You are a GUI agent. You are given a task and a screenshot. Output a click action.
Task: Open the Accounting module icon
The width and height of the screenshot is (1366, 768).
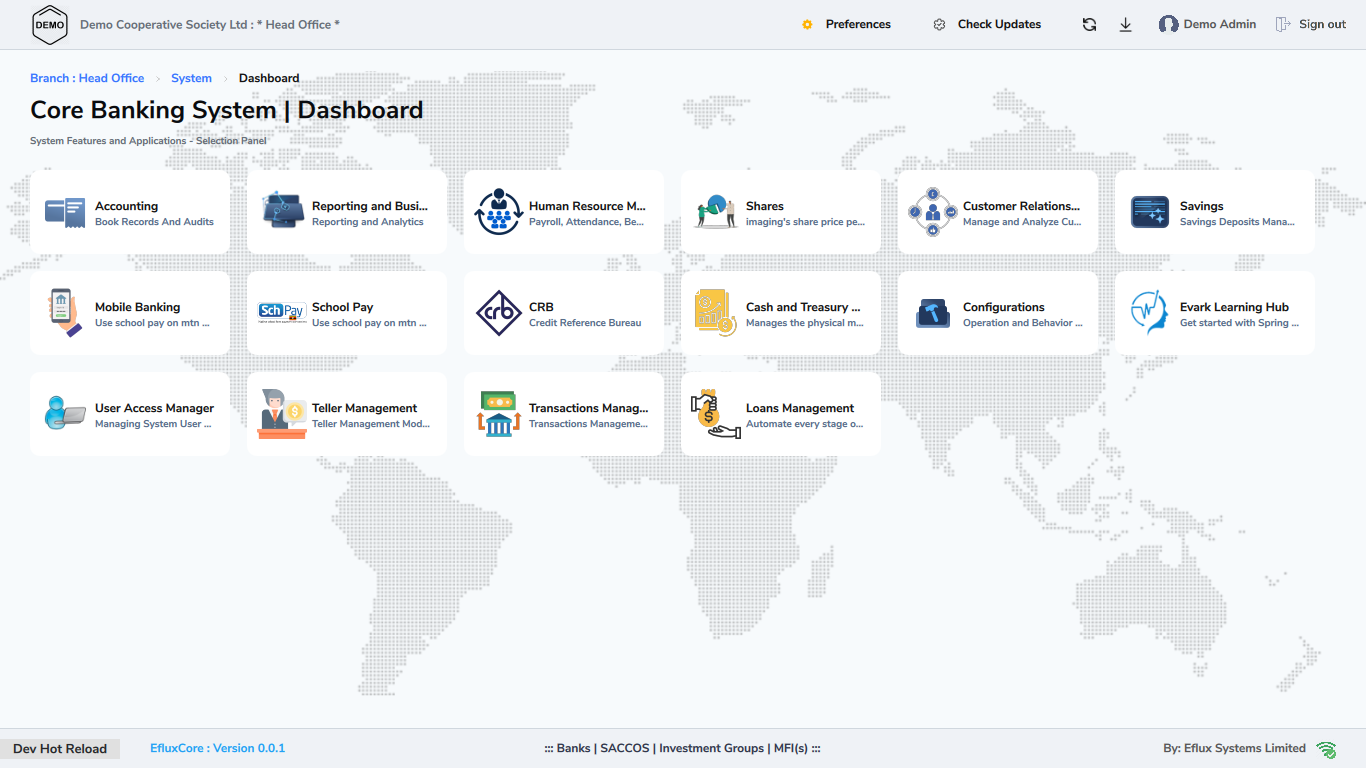coord(65,212)
